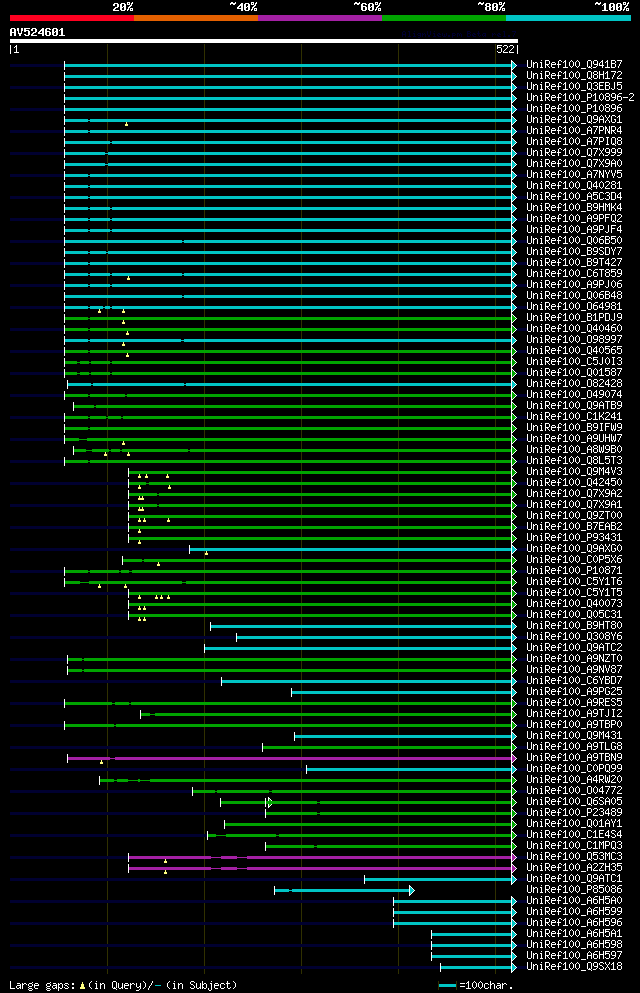Click the white query bar spanning 1 to 522

(x=264, y=41)
